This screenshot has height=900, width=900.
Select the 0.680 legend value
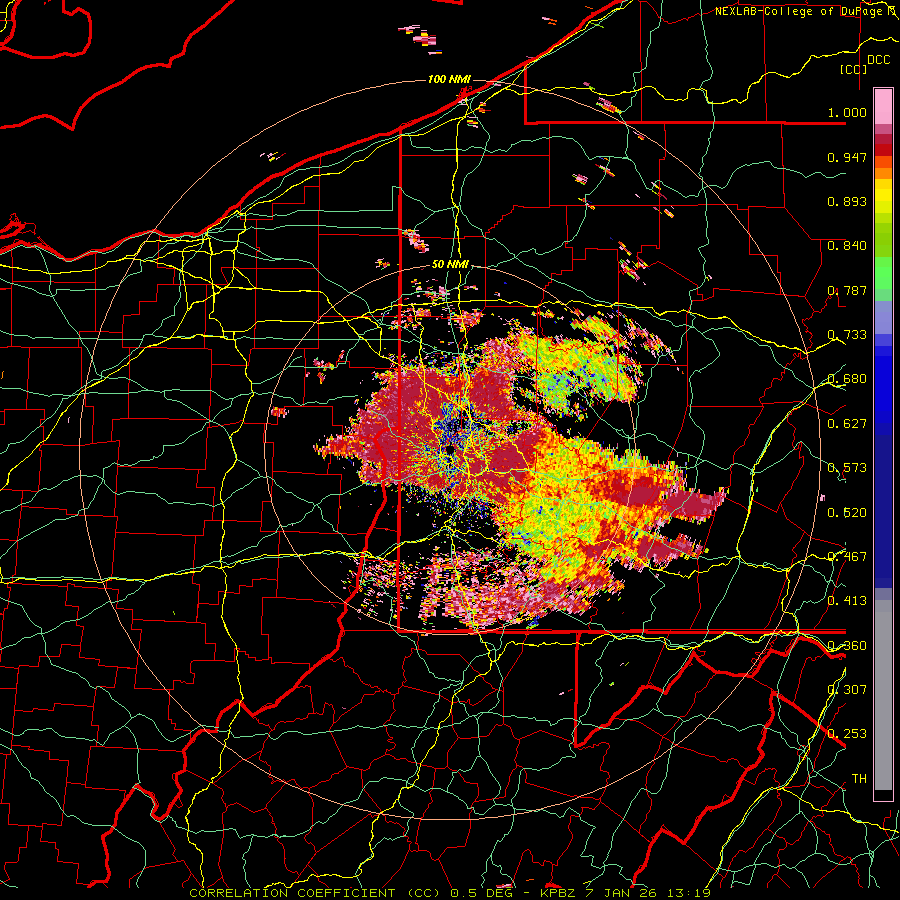click(847, 379)
